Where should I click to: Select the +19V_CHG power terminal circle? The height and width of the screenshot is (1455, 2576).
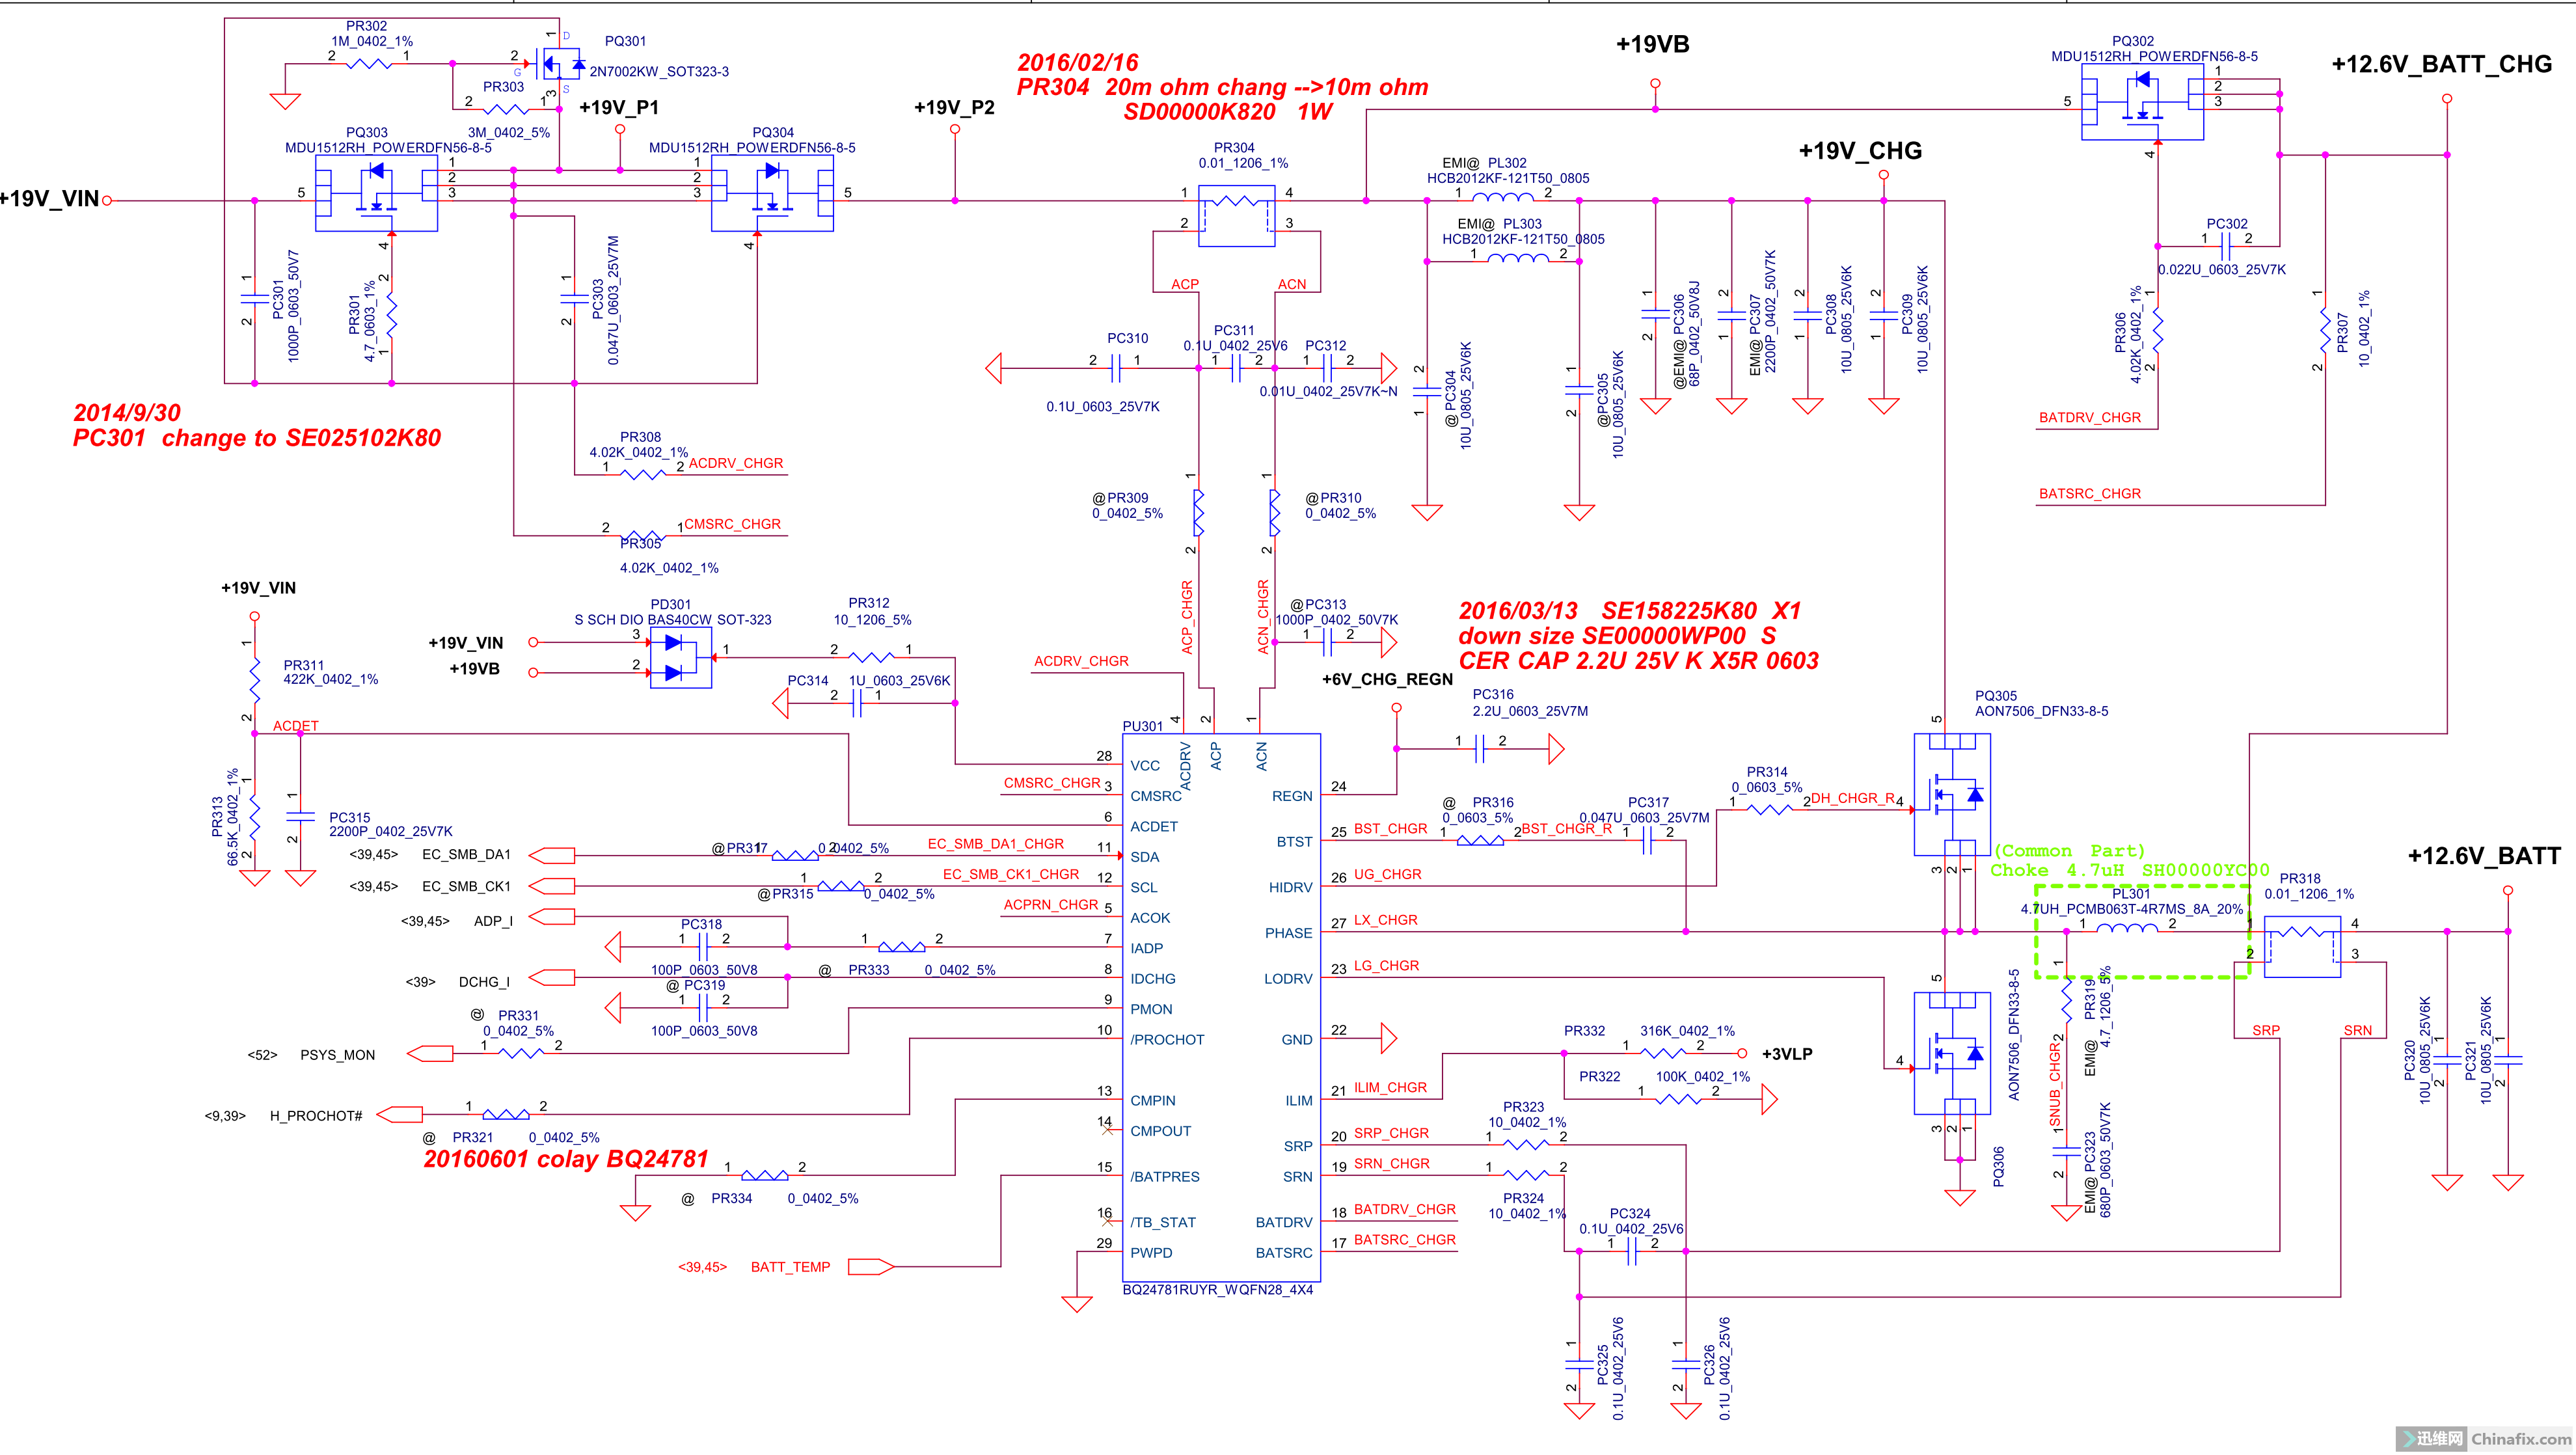coord(1883,175)
